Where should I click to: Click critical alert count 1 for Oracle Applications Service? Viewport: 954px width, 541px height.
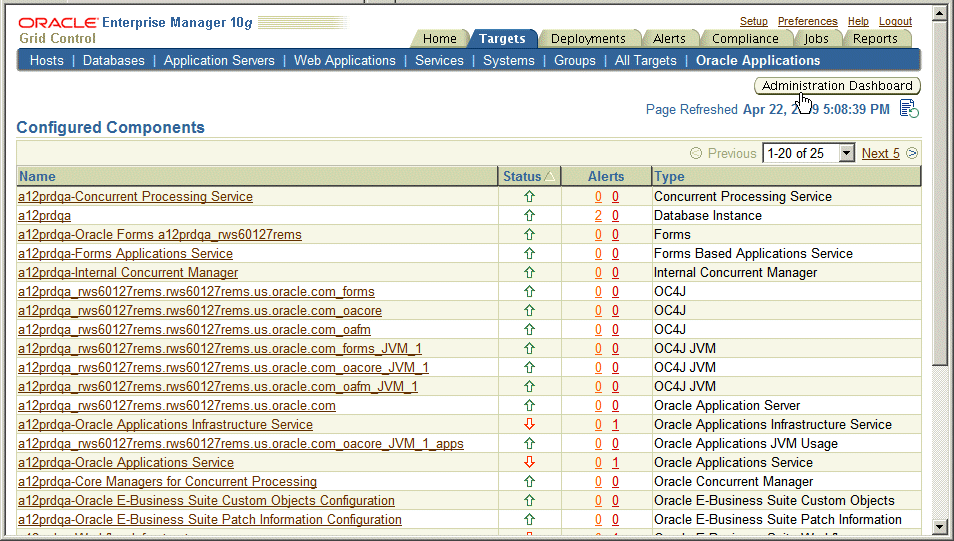coord(616,462)
